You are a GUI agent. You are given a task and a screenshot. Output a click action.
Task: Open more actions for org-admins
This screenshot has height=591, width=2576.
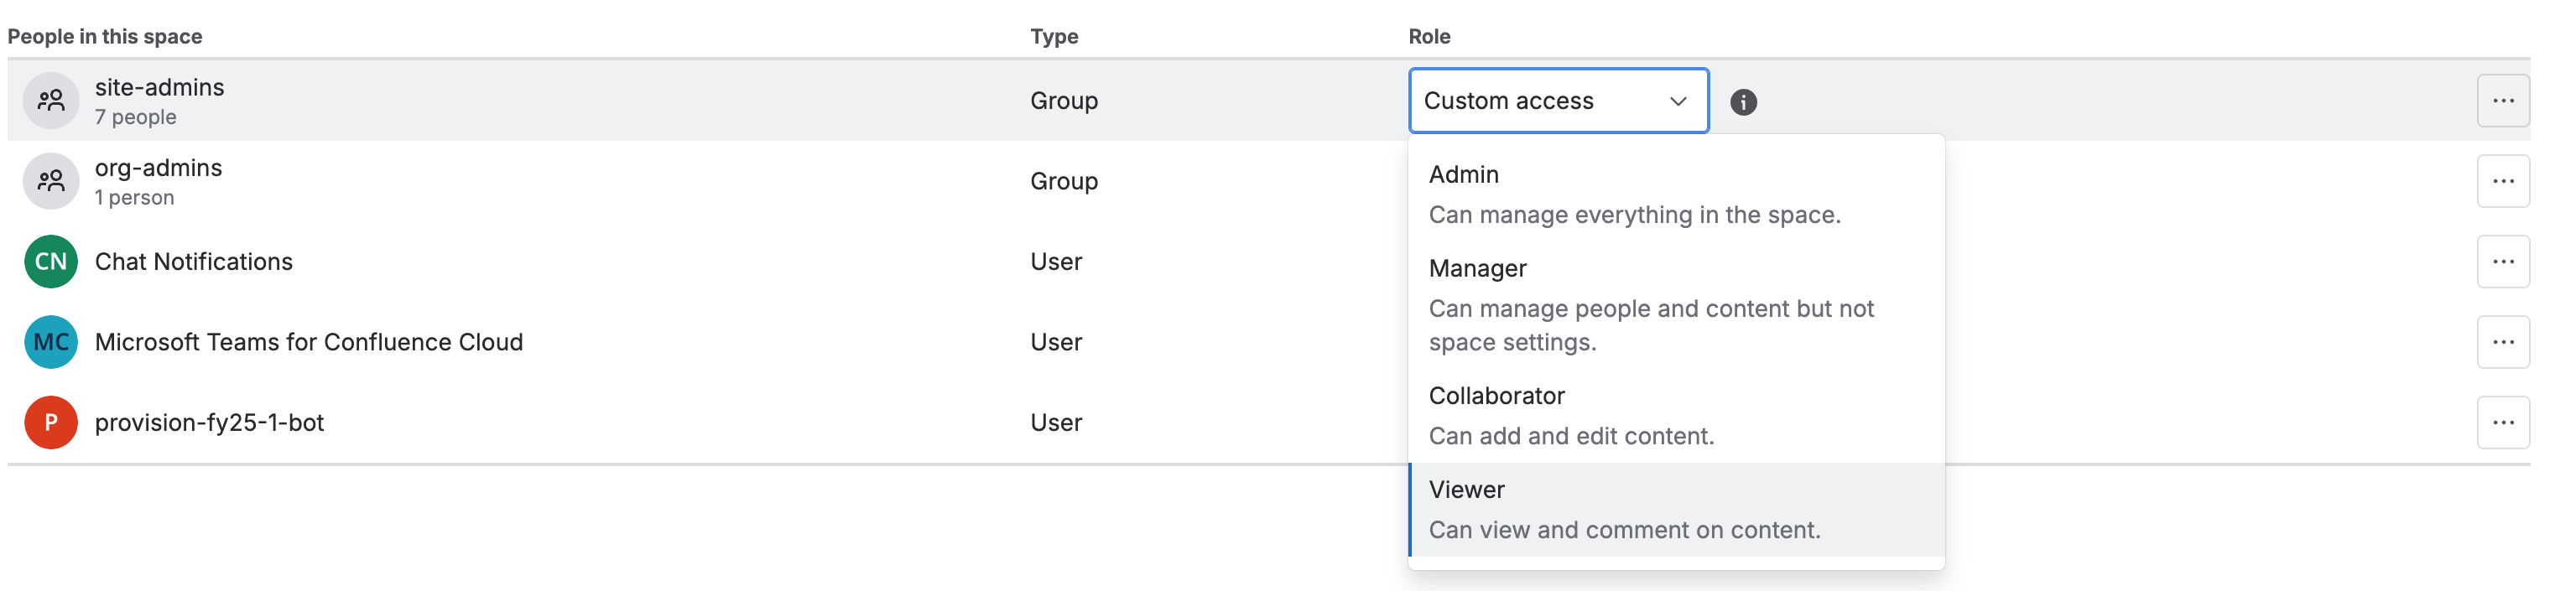click(x=2503, y=181)
